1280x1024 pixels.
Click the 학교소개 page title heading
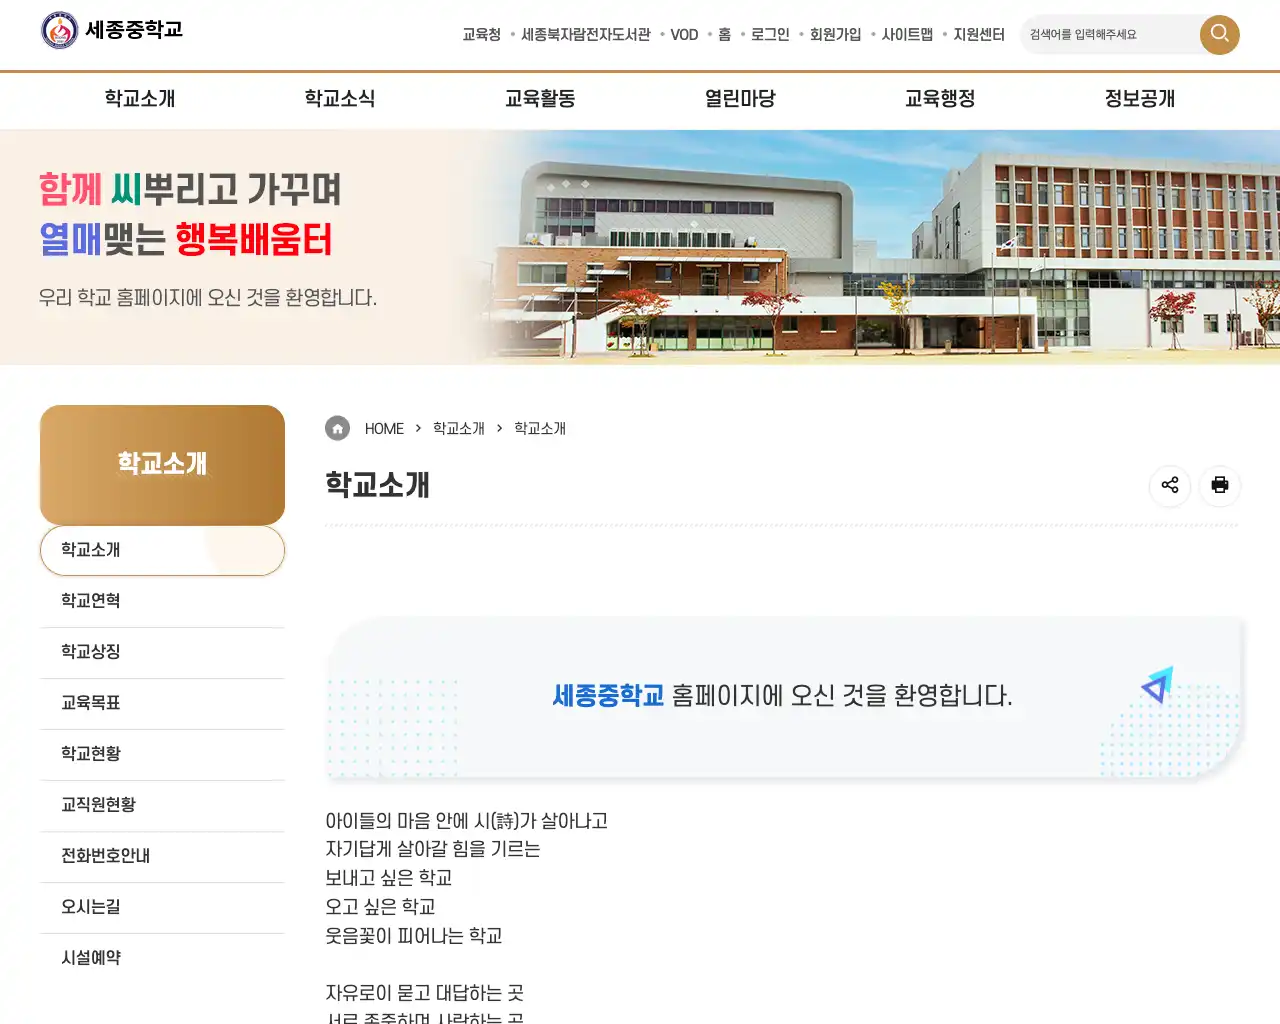pyautogui.click(x=377, y=485)
